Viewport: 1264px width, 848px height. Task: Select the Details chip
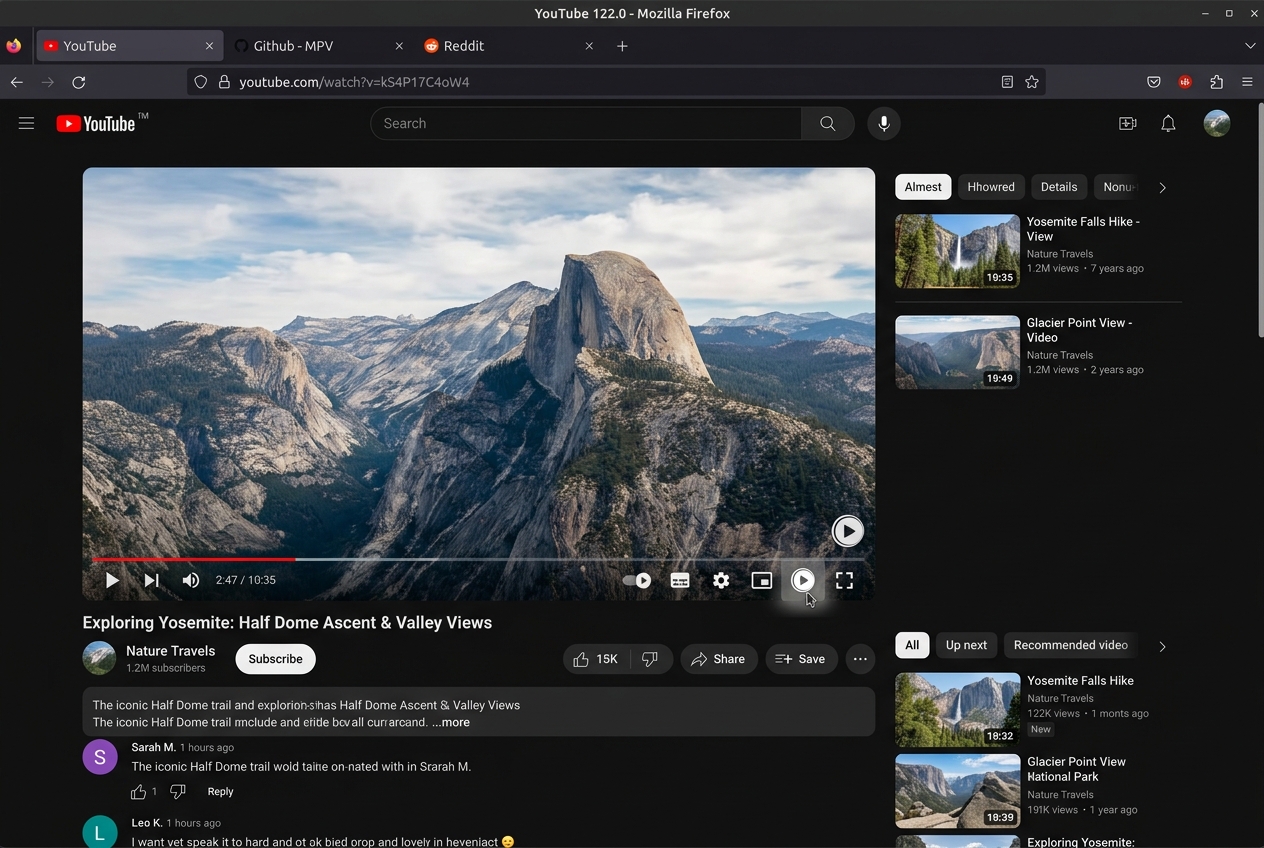click(1059, 187)
